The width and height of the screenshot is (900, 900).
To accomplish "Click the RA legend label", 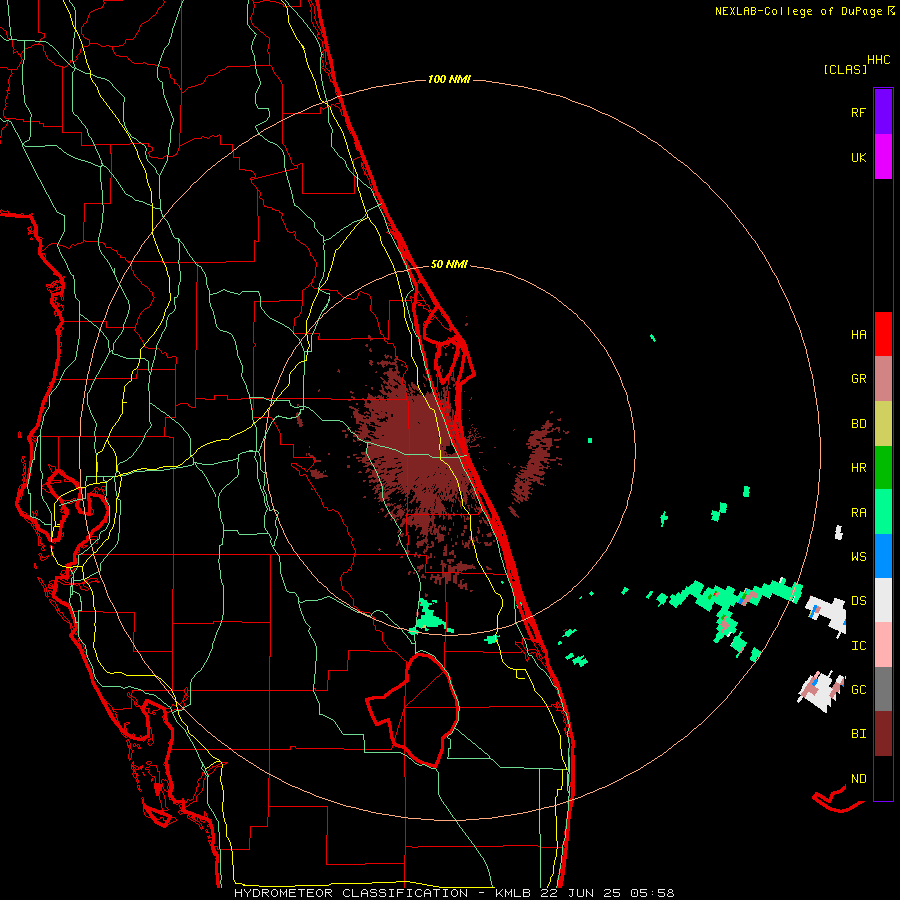I will pyautogui.click(x=858, y=512).
